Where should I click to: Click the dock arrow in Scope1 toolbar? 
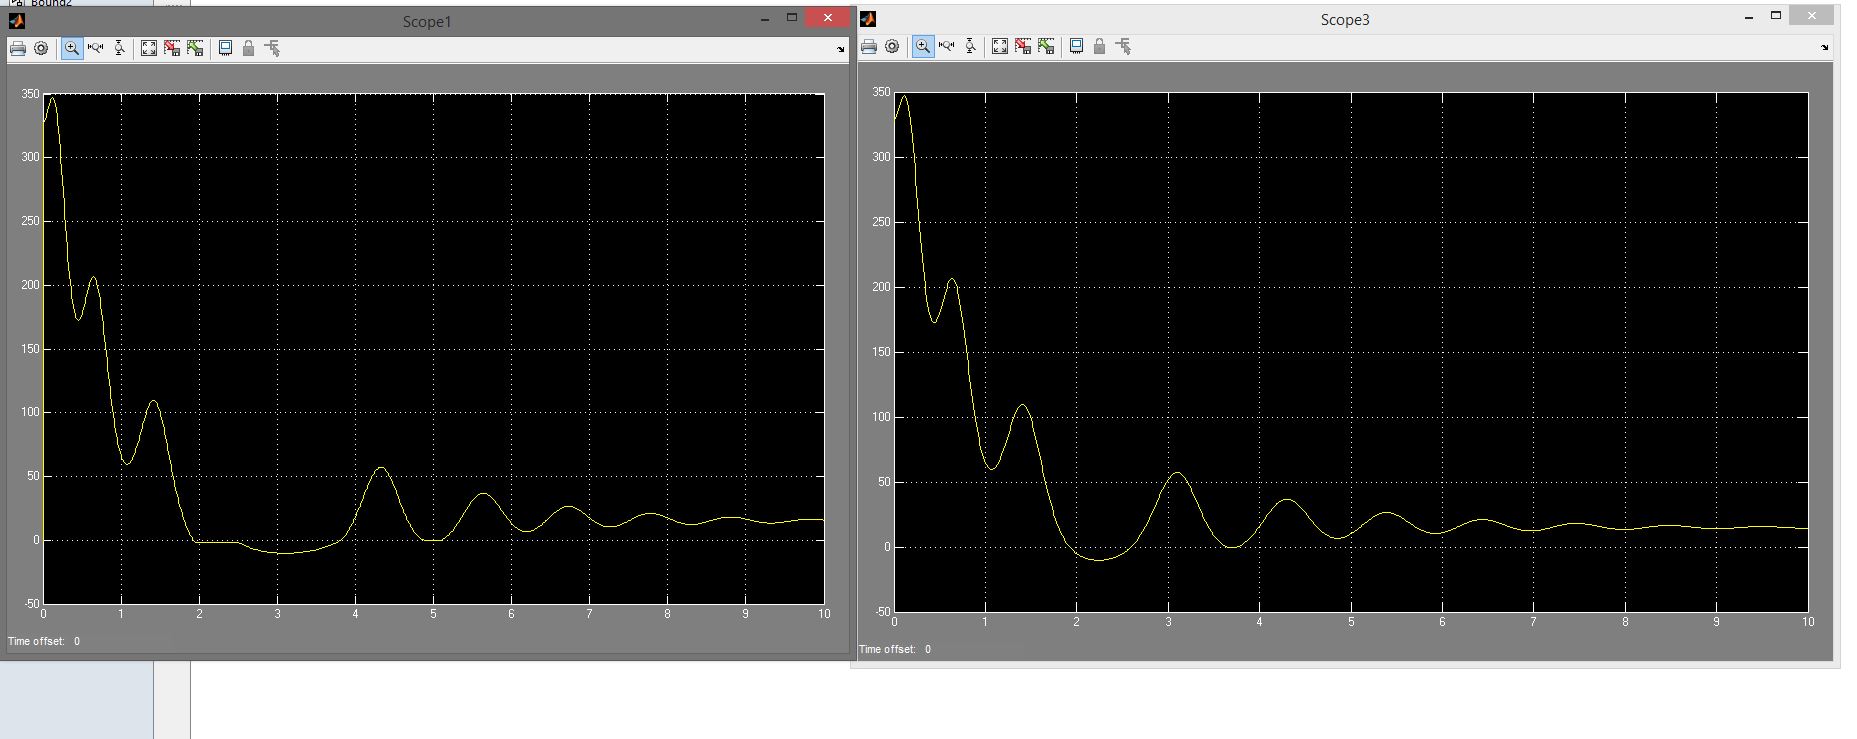click(x=840, y=49)
